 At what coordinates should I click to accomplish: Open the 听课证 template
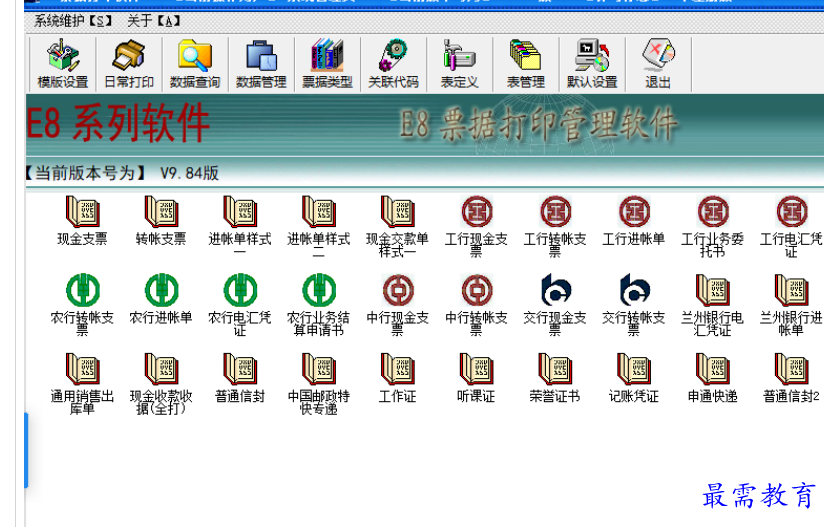tap(477, 378)
